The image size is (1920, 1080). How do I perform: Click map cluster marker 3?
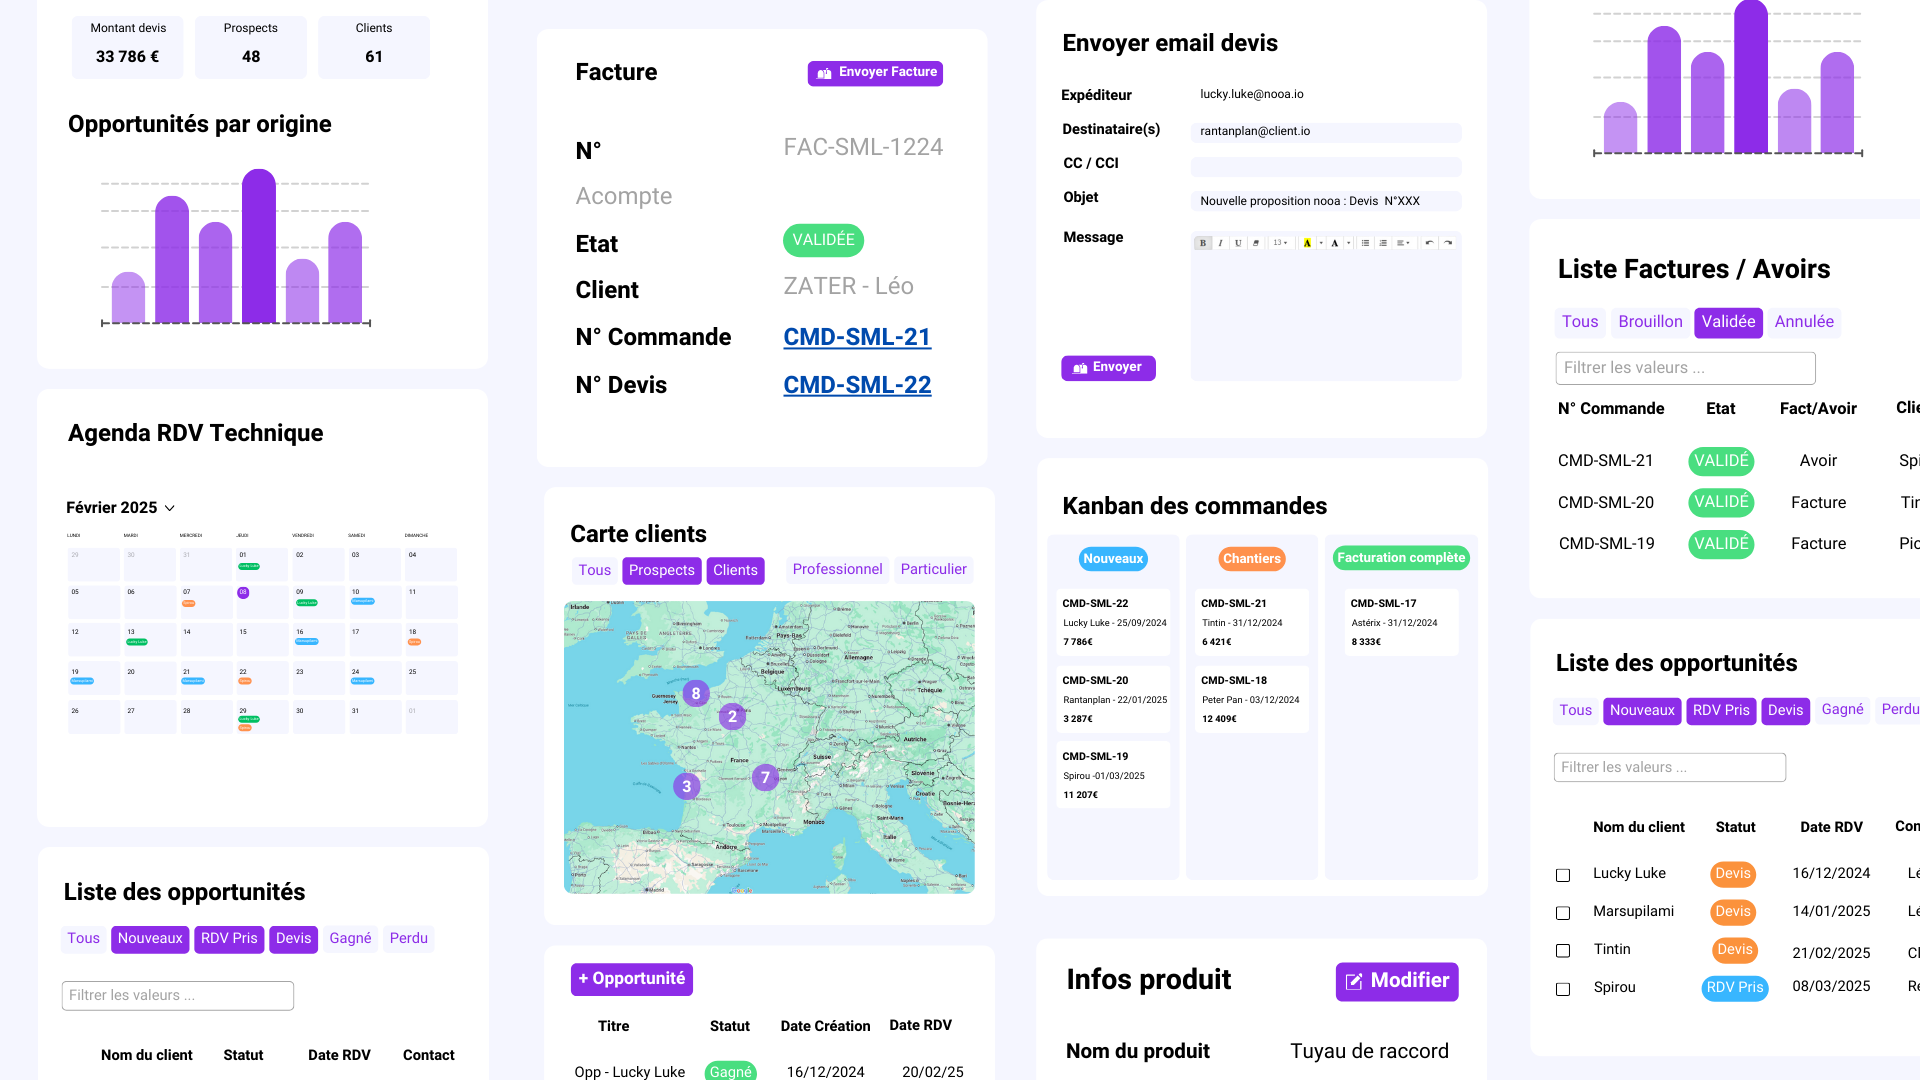pyautogui.click(x=686, y=786)
